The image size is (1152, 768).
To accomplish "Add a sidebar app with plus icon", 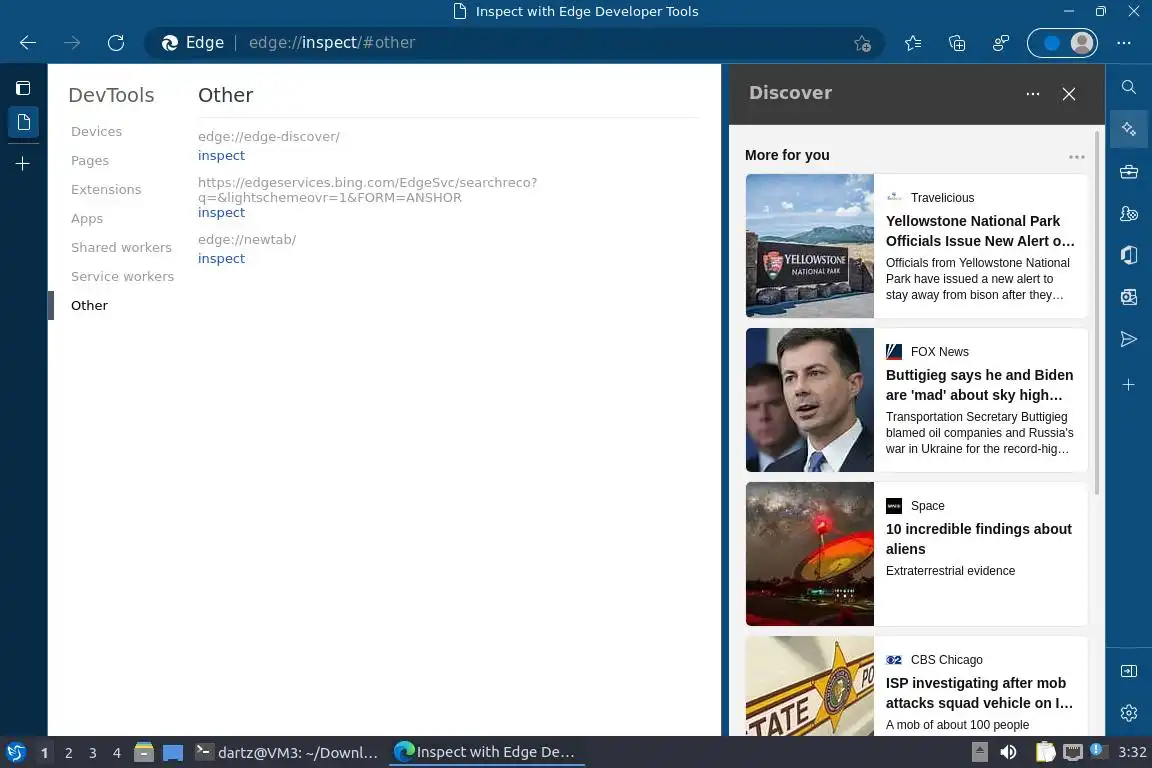I will [x=1129, y=384].
